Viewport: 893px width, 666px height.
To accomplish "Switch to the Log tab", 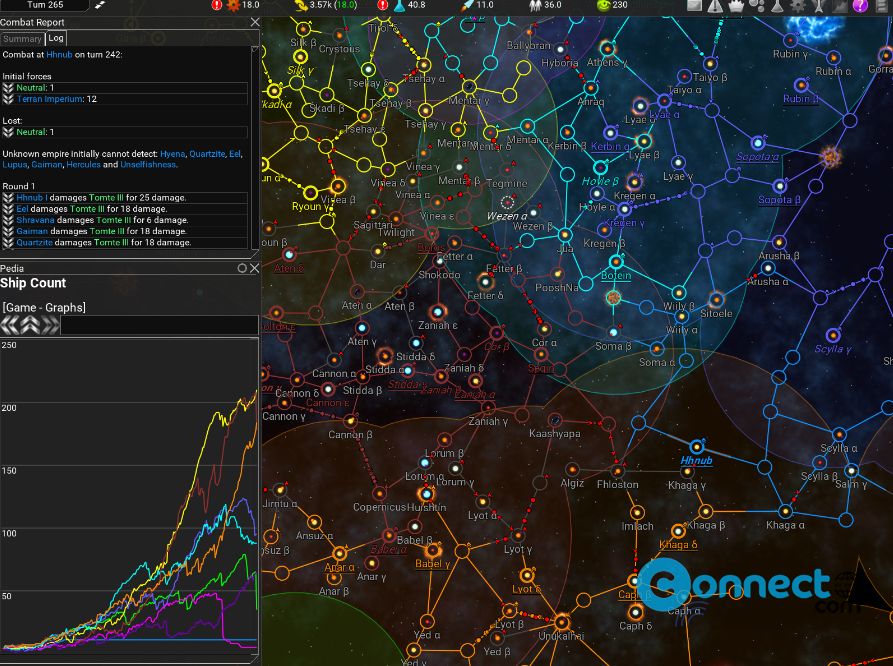I will click(x=56, y=38).
